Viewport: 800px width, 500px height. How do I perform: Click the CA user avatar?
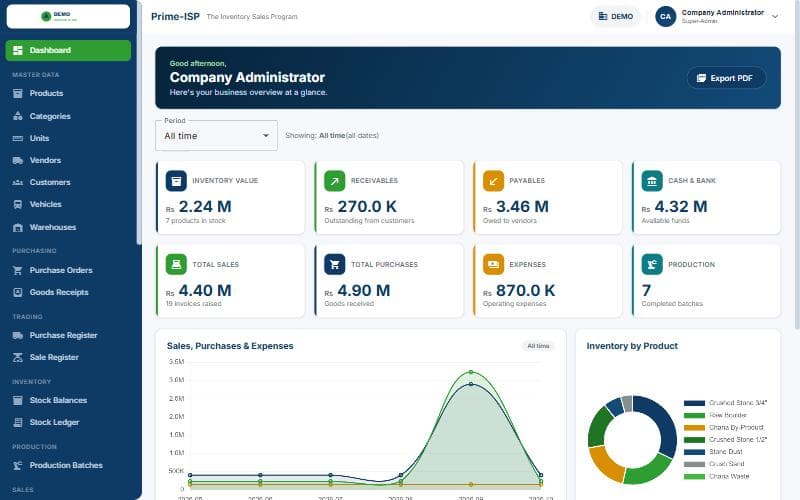[665, 16]
